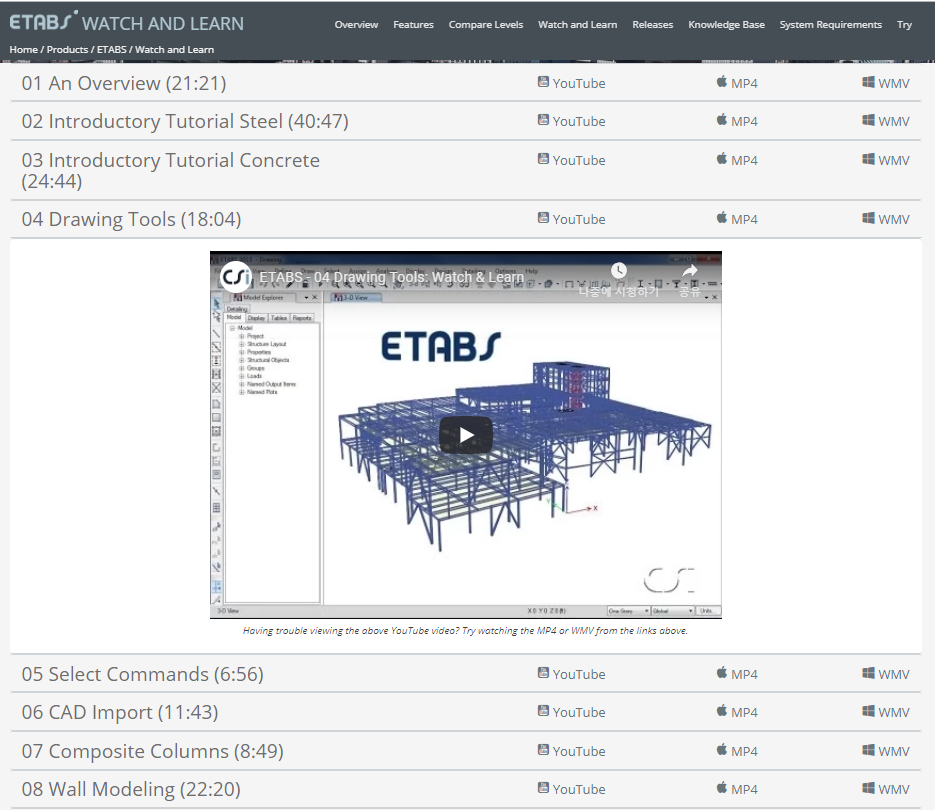This screenshot has height=810, width=935.
Task: Go to Home via breadcrumb
Action: coord(23,50)
